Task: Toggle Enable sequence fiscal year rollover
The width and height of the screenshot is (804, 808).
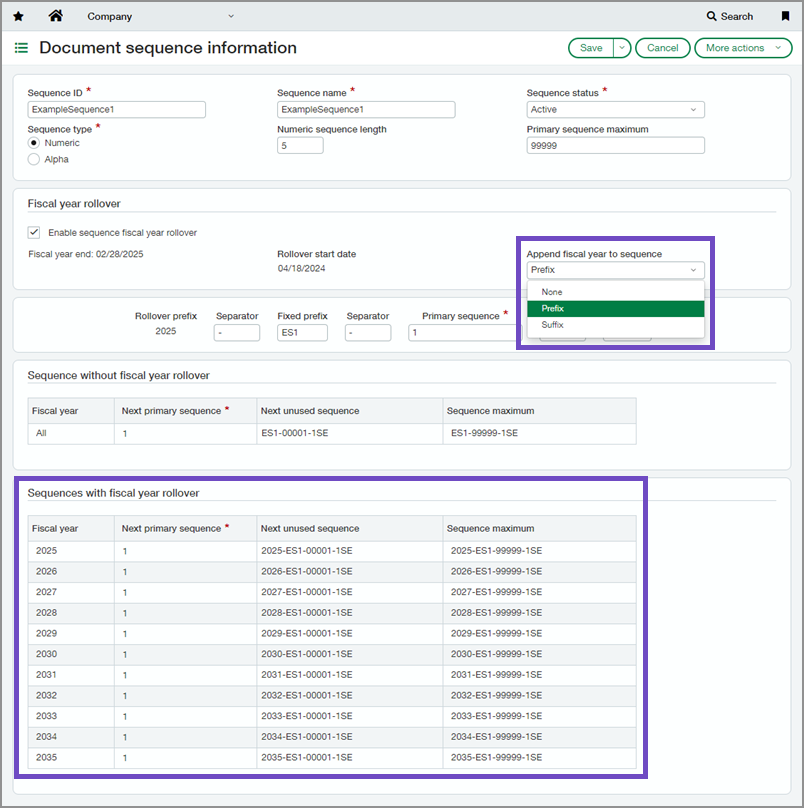Action: tap(33, 232)
